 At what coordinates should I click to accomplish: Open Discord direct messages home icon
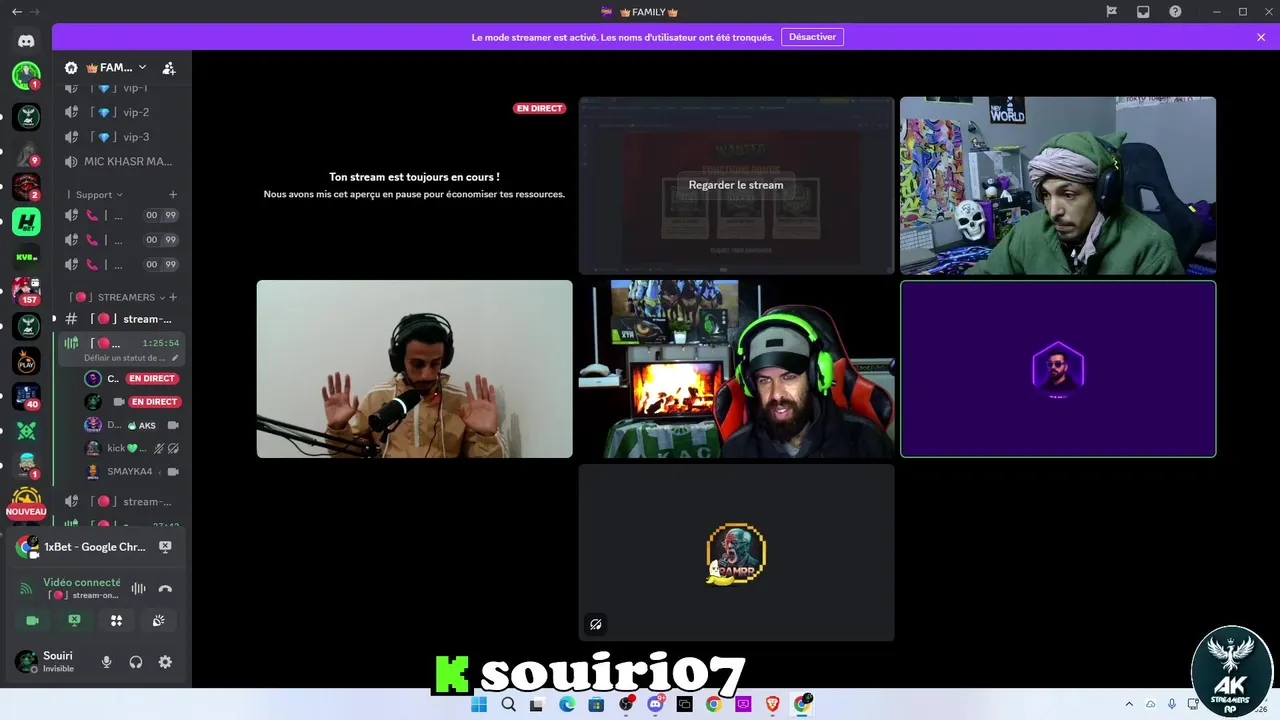26,41
